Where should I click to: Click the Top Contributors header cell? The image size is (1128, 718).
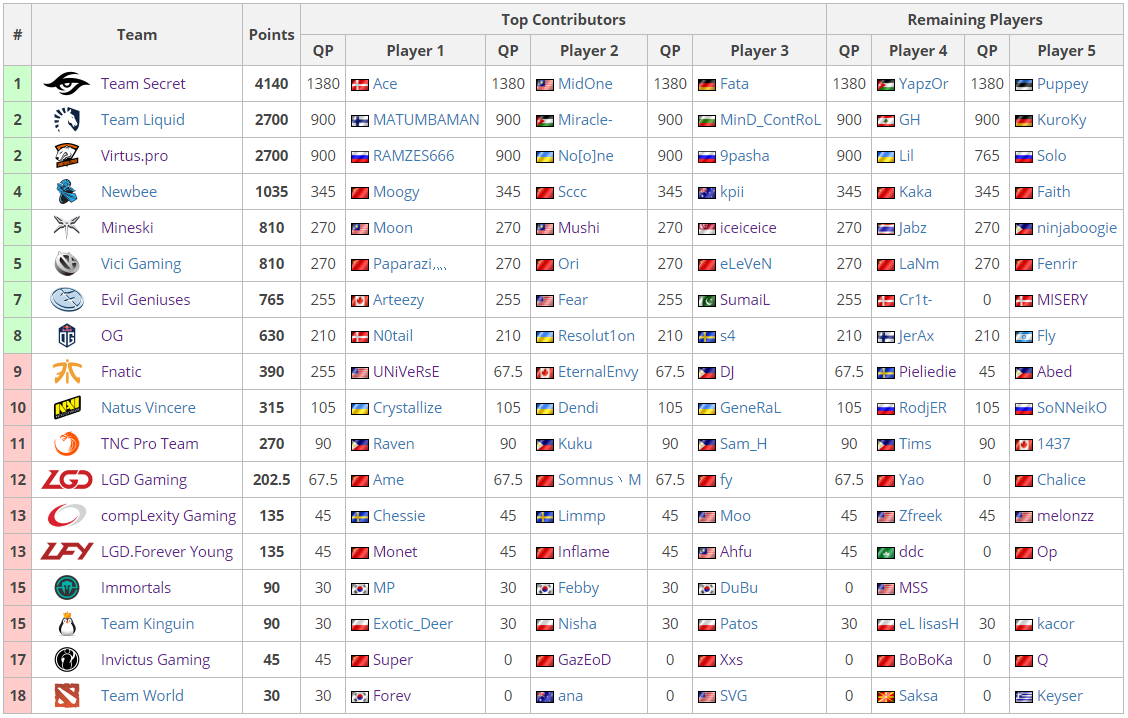(563, 20)
